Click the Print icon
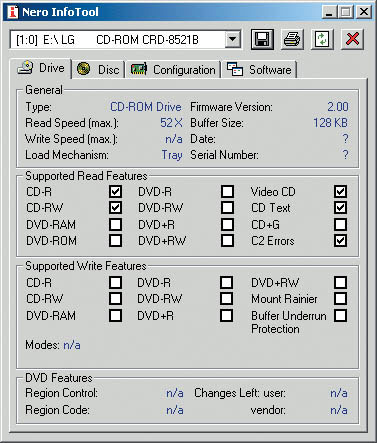The image size is (377, 443). (x=292, y=39)
